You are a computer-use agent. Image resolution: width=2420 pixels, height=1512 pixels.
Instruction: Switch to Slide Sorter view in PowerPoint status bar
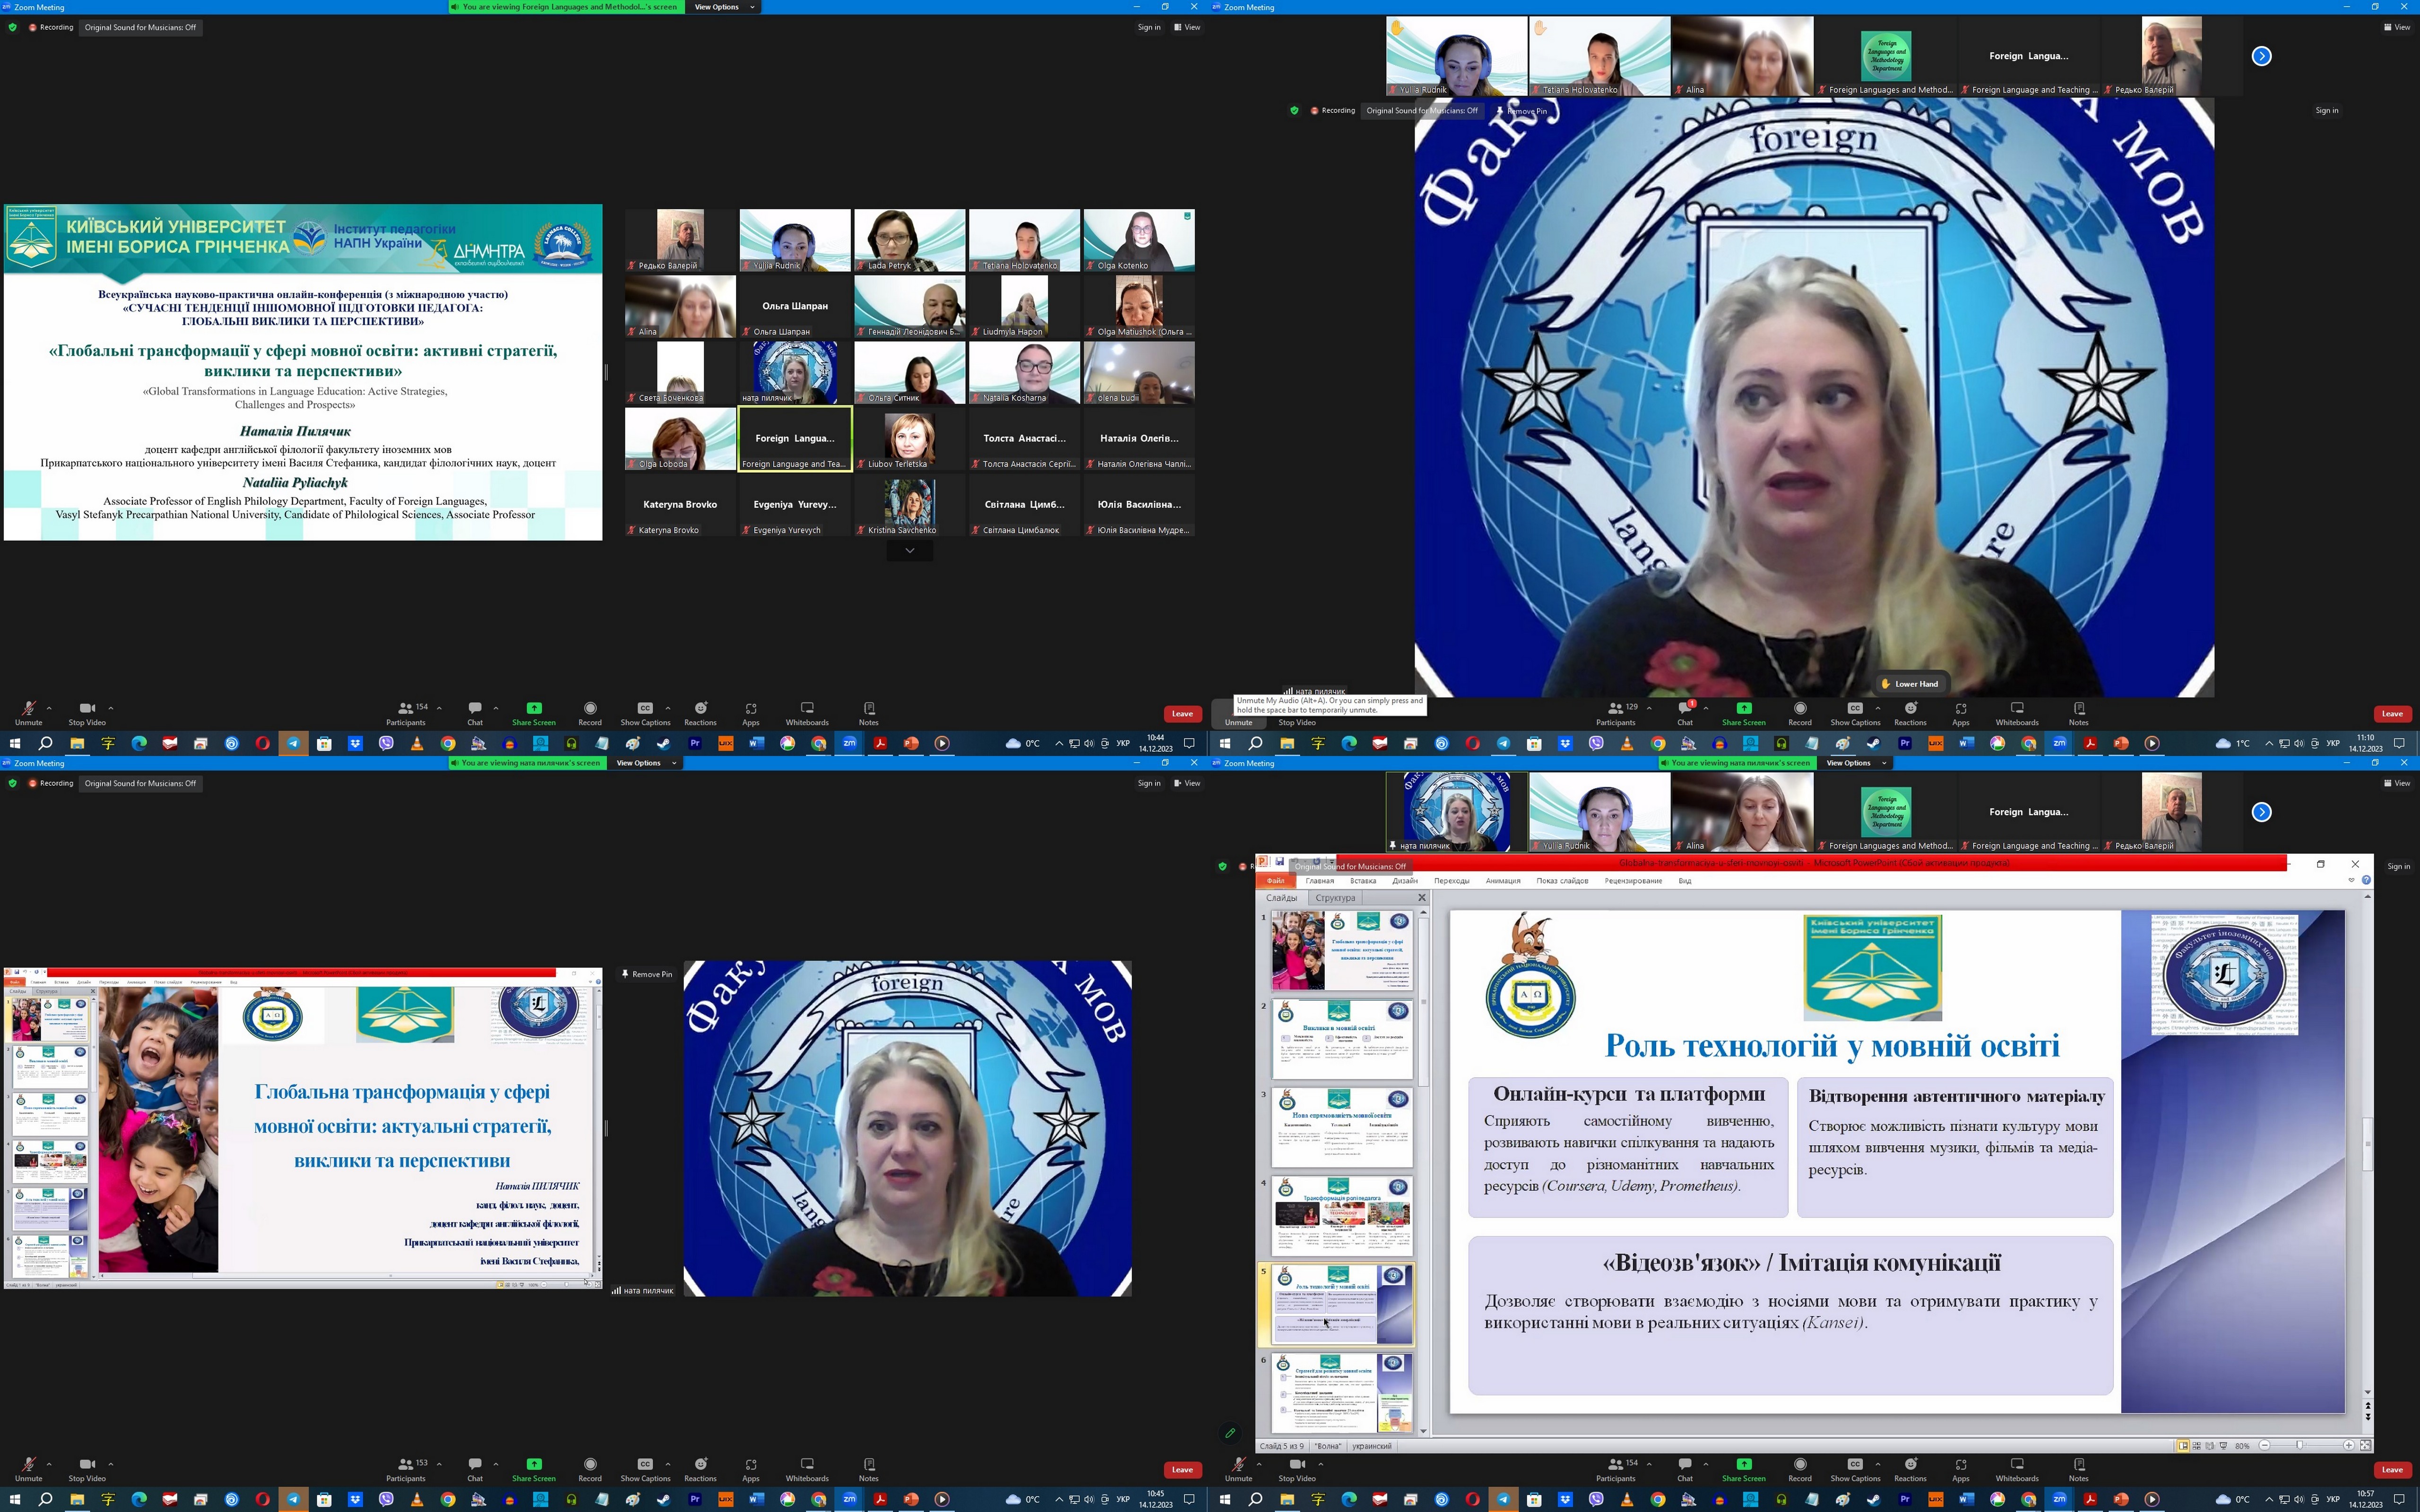pos(2197,1446)
